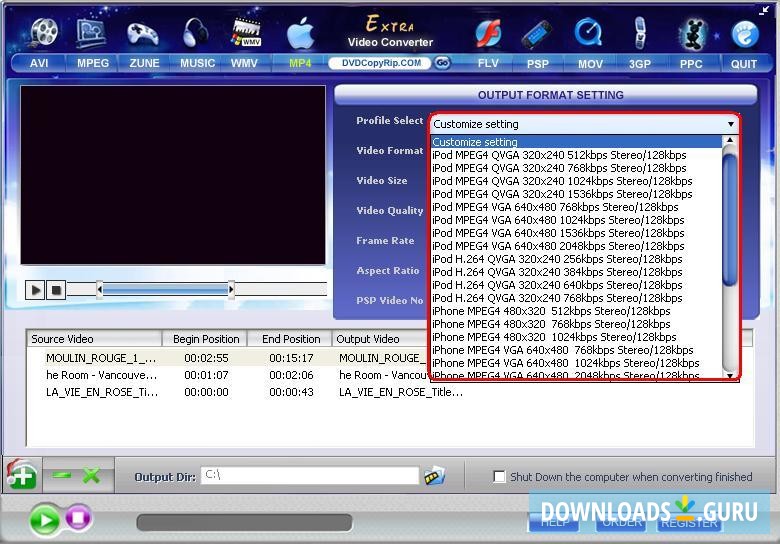Click the Music headphones icon
Viewport: 780px width, 544px height.
click(195, 33)
